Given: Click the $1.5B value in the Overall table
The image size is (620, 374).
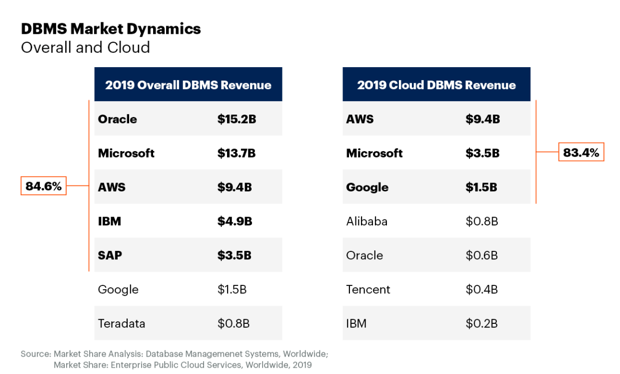Looking at the screenshot, I should [x=232, y=289].
